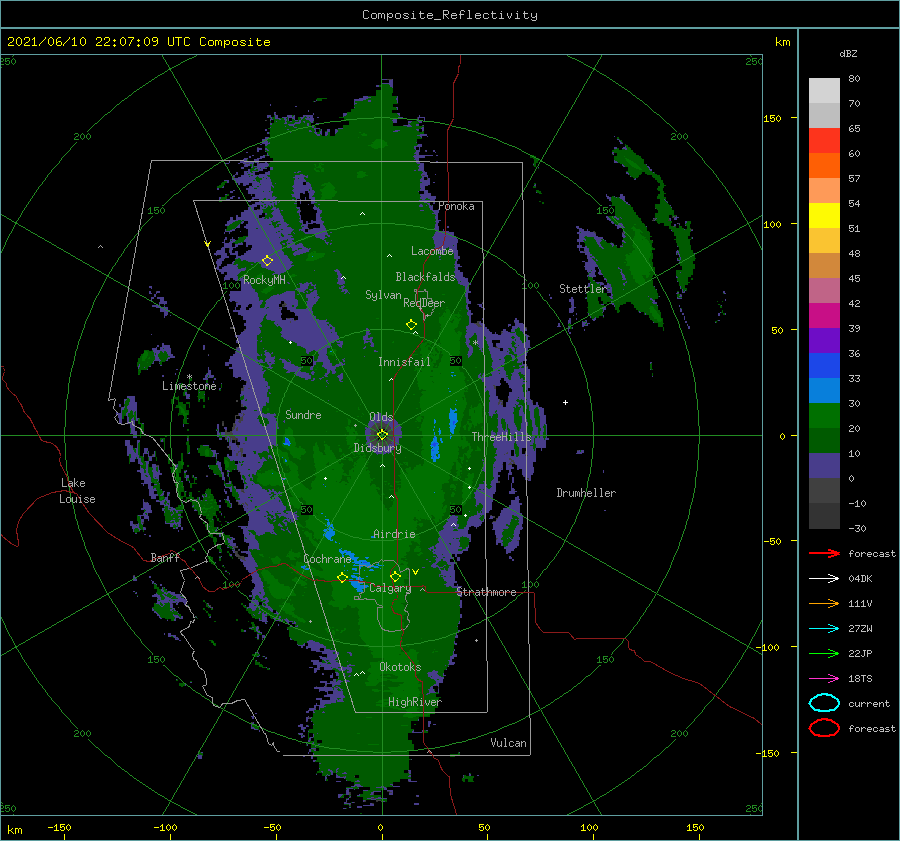Select the orange 111V arrow icon
This screenshot has width=900, height=841.
824,603
